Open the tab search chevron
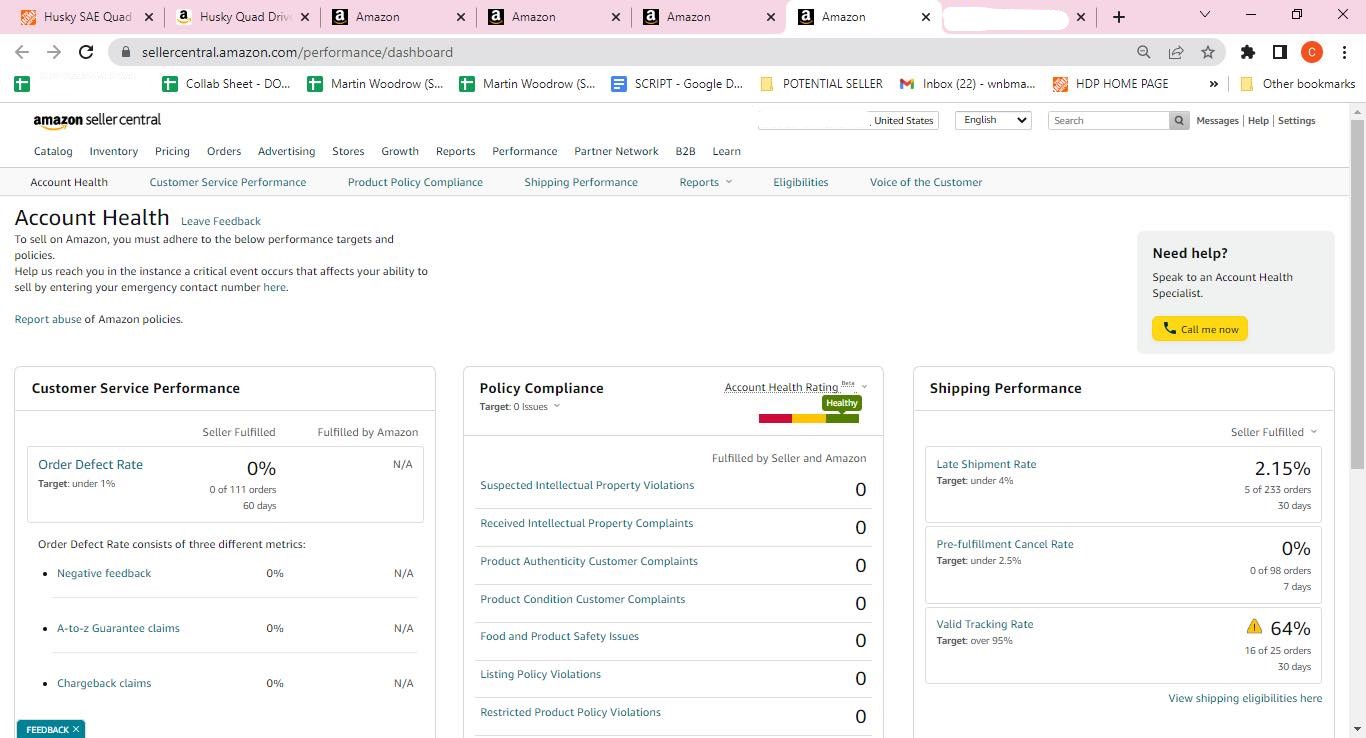 tap(1204, 14)
